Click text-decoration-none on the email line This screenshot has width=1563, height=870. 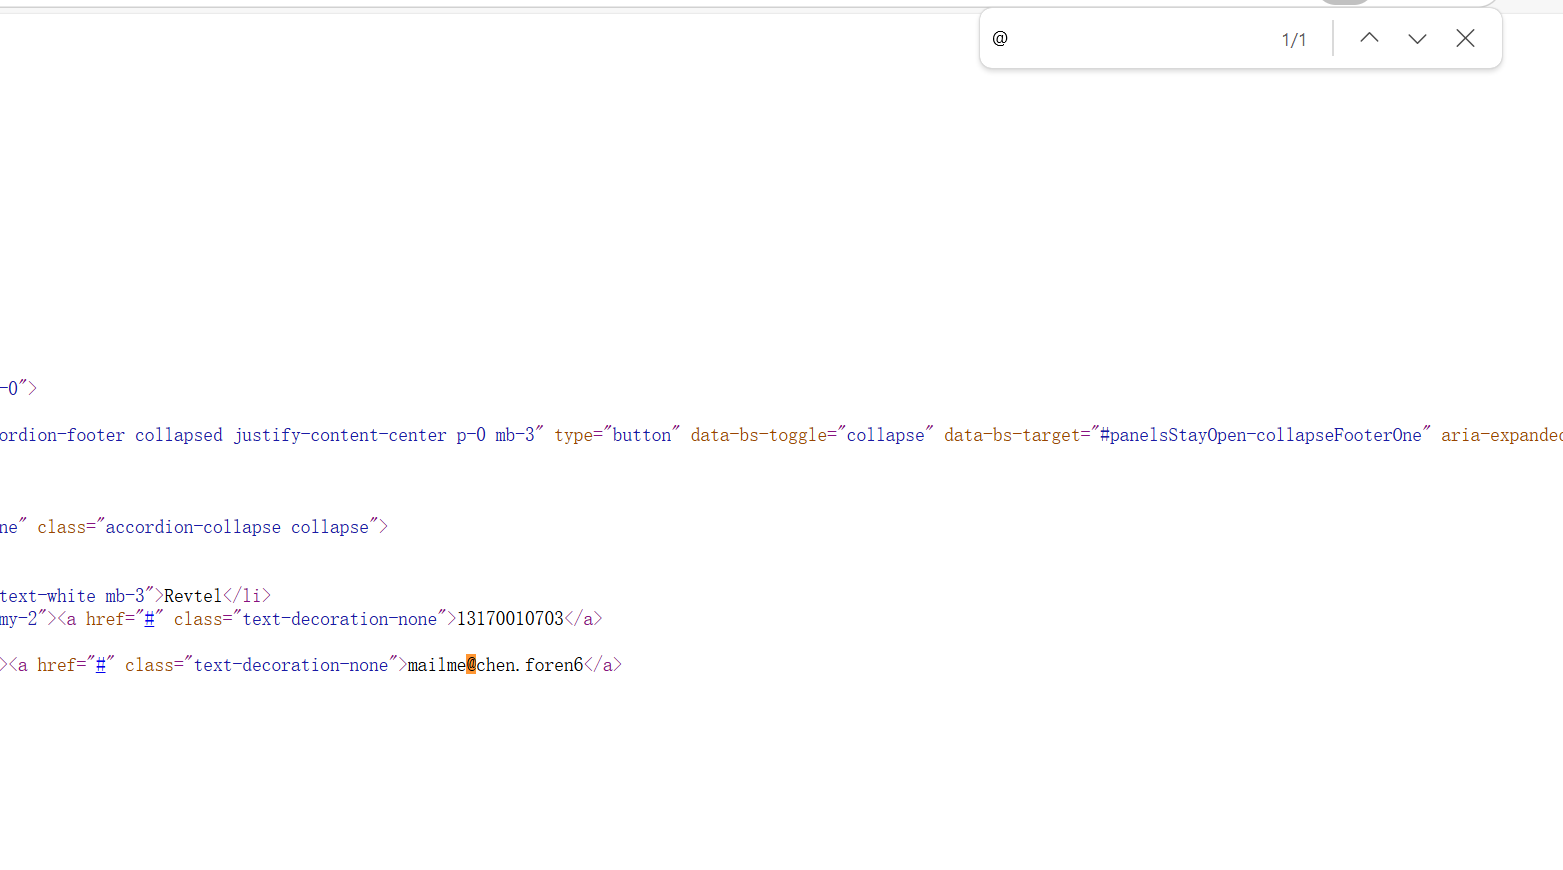point(291,665)
